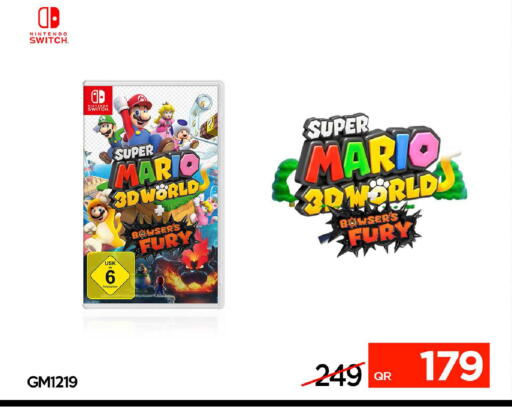Click the large Super Mario 3D World logo
This screenshot has width=512, height=408.
click(370, 184)
